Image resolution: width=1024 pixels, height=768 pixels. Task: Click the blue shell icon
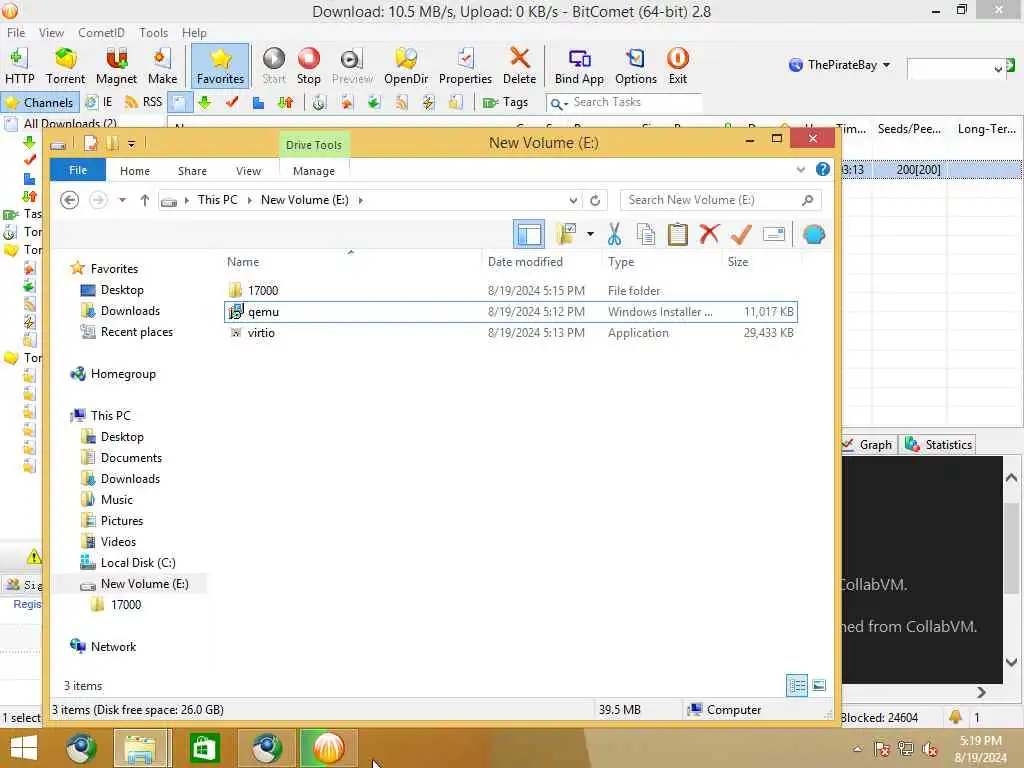click(814, 234)
